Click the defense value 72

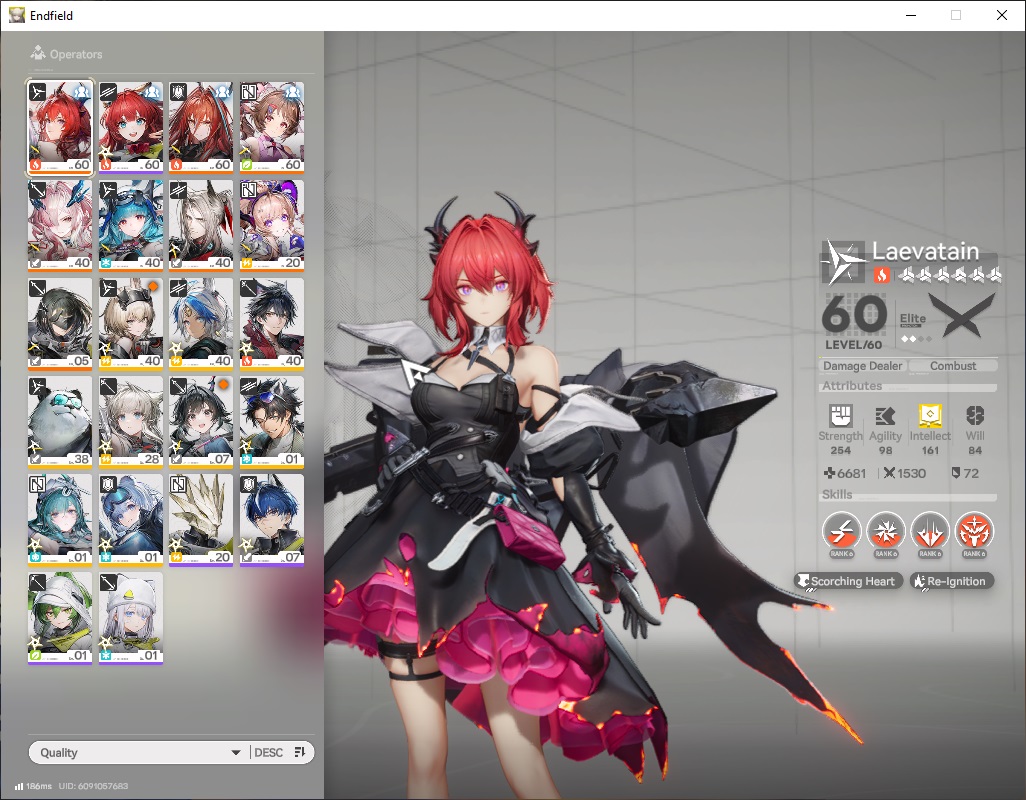pos(965,473)
